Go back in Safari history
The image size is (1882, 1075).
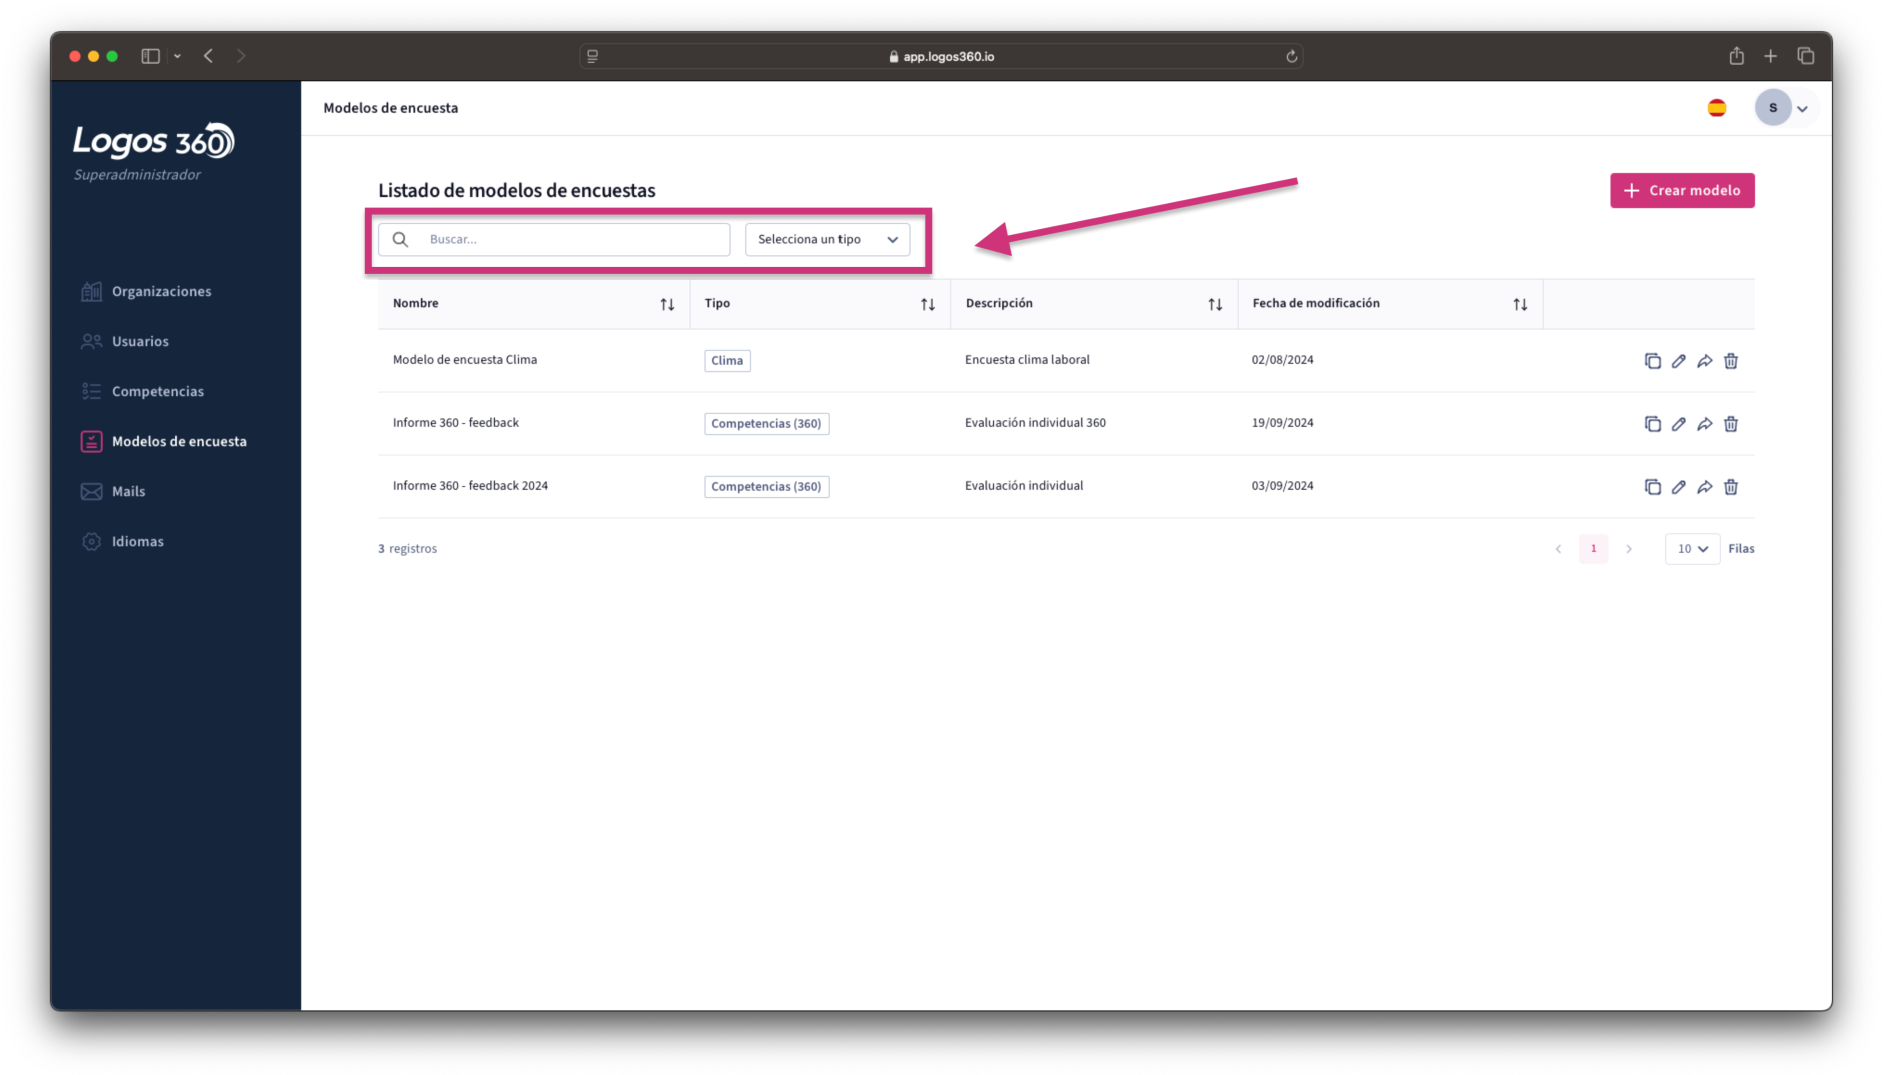click(x=208, y=56)
